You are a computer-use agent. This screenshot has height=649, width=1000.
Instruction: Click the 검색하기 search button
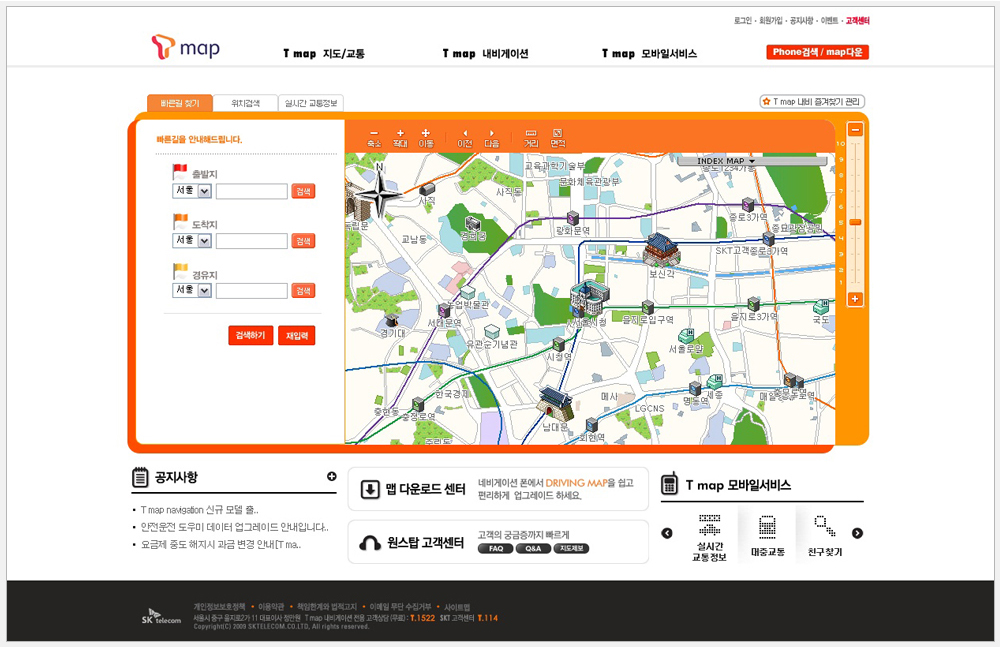[x=250, y=335]
